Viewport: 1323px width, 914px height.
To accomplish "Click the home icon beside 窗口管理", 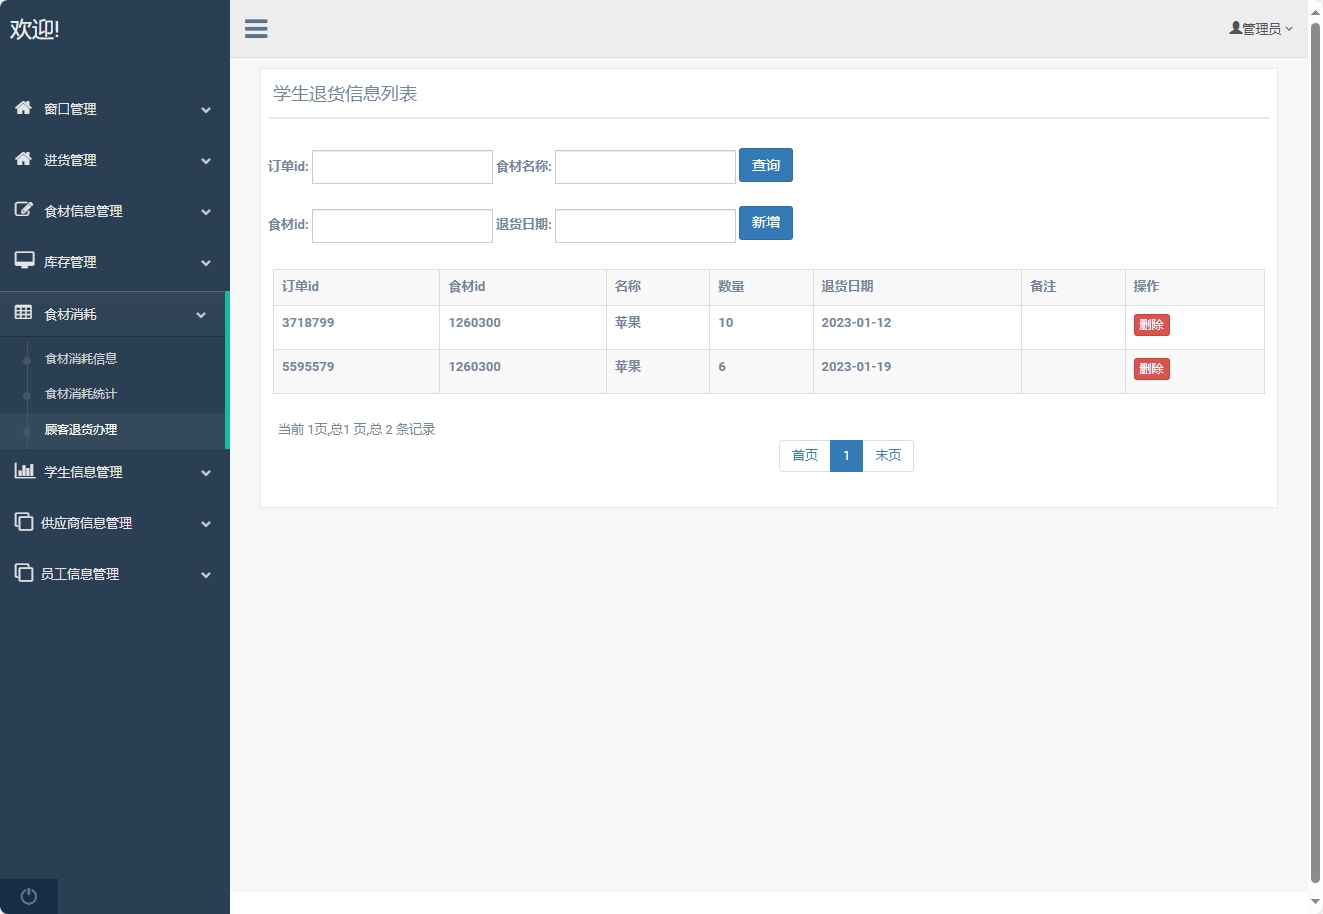I will [23, 108].
